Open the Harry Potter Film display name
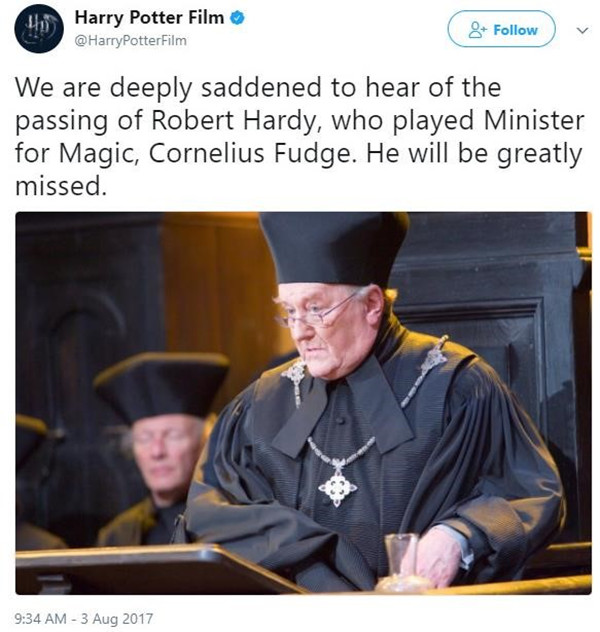Screen dimensions: 600x632 [149, 17]
